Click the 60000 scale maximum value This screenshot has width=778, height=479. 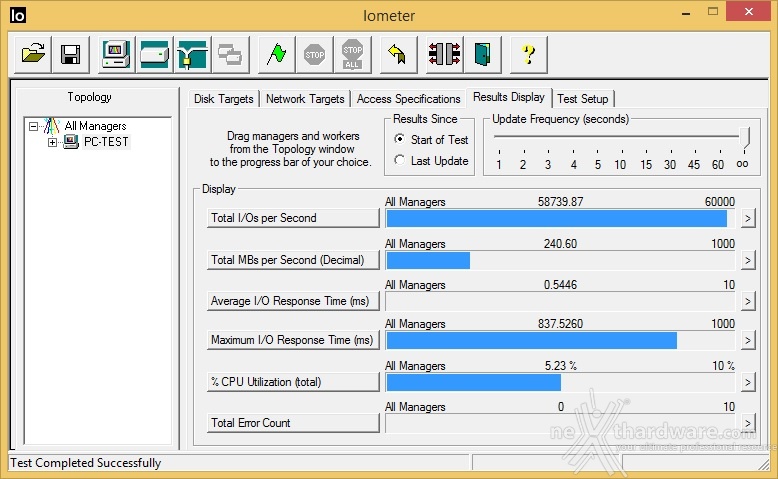coord(719,202)
